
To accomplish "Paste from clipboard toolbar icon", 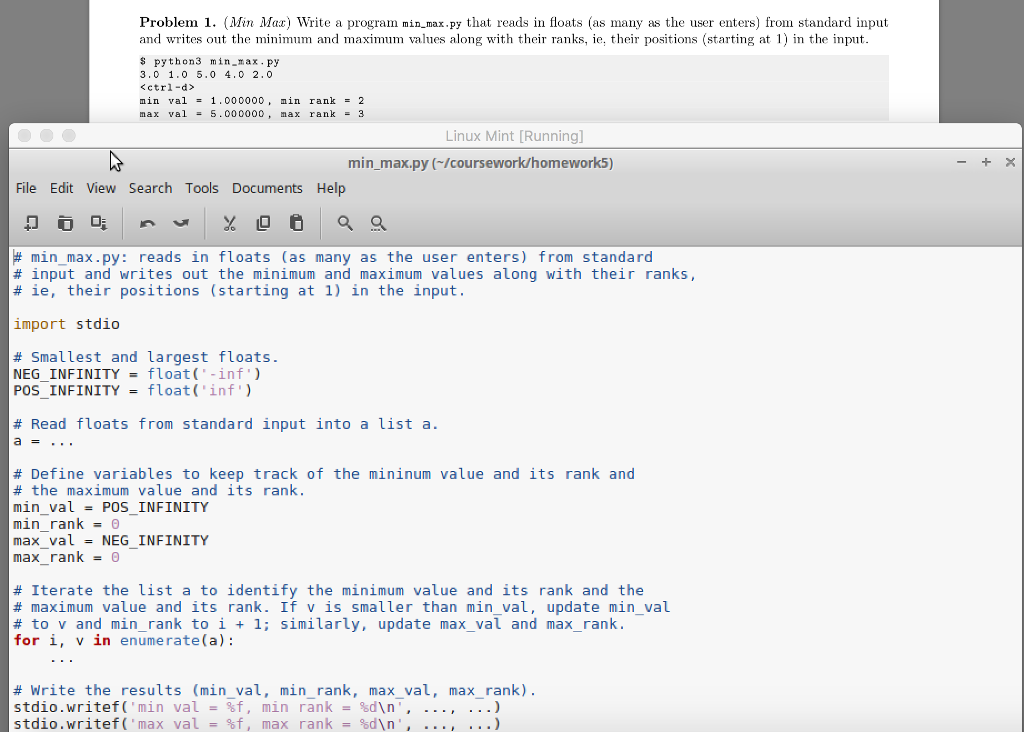I will pyautogui.click(x=296, y=223).
